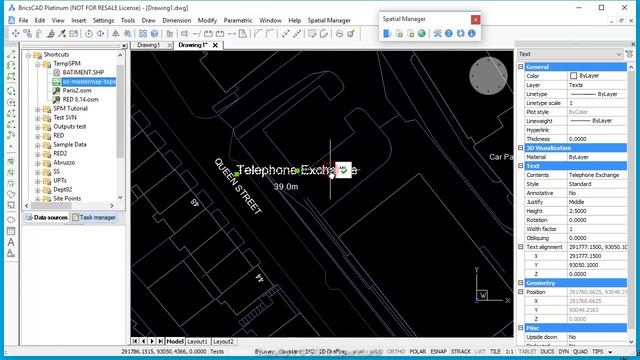
Task: Click the Rotate tool icon in the toolbar
Action: pyautogui.click(x=89, y=33)
